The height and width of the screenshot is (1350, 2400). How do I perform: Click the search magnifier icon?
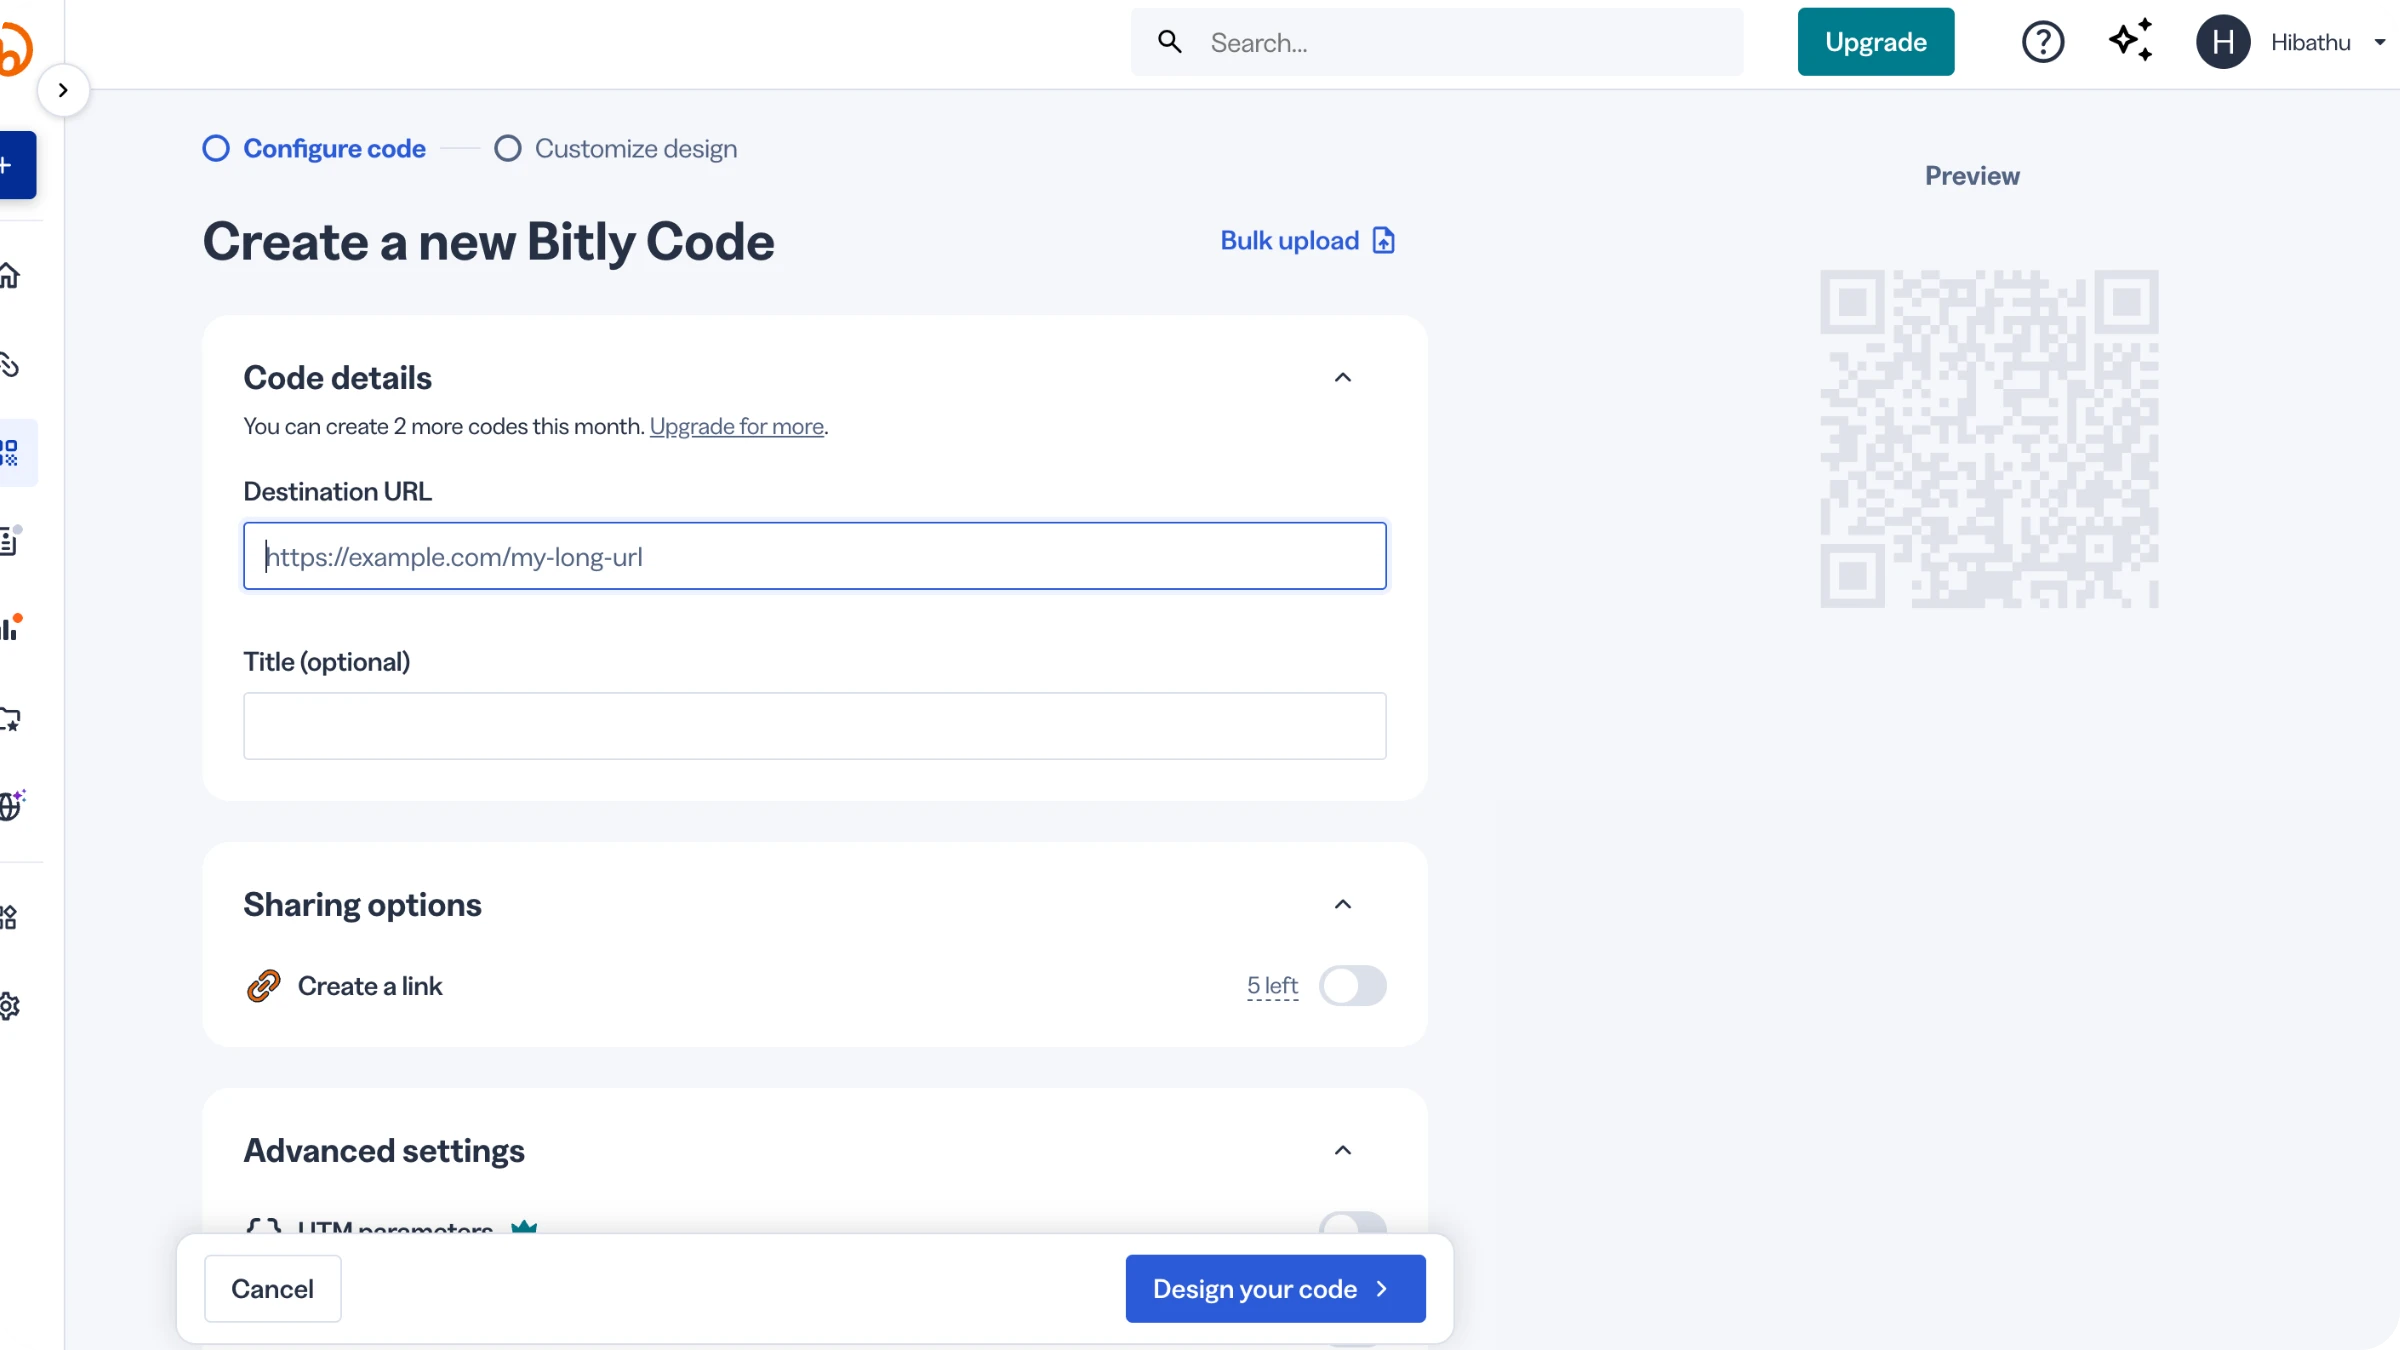[1170, 42]
